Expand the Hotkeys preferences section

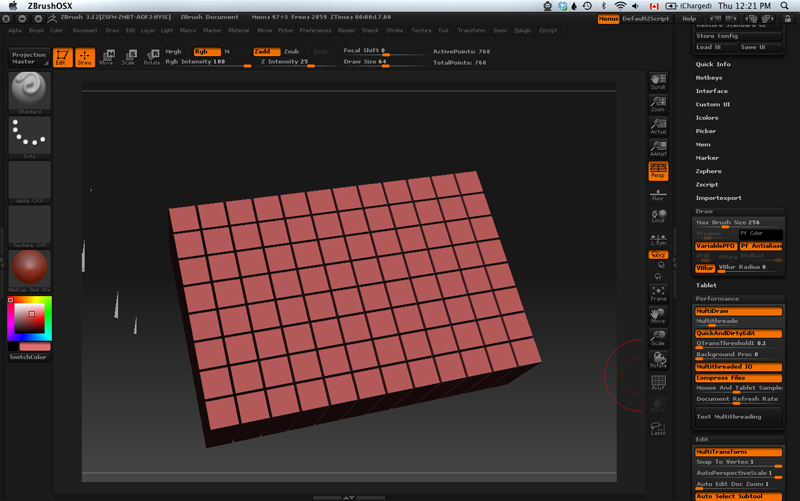click(709, 77)
